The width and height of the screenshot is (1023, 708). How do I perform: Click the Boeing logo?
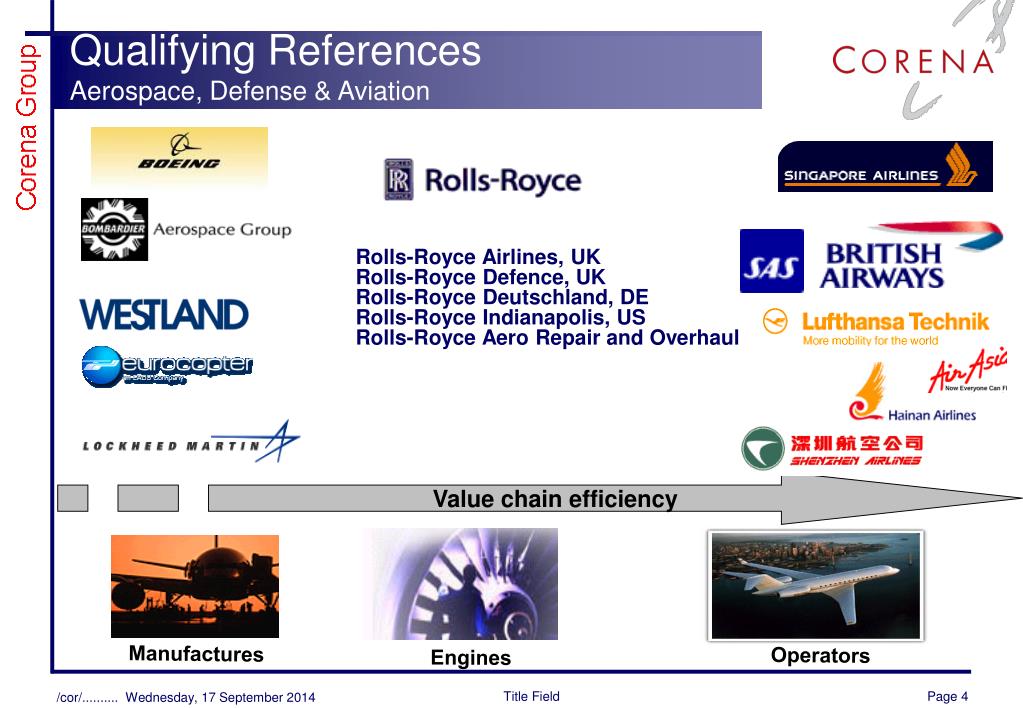coord(179,155)
